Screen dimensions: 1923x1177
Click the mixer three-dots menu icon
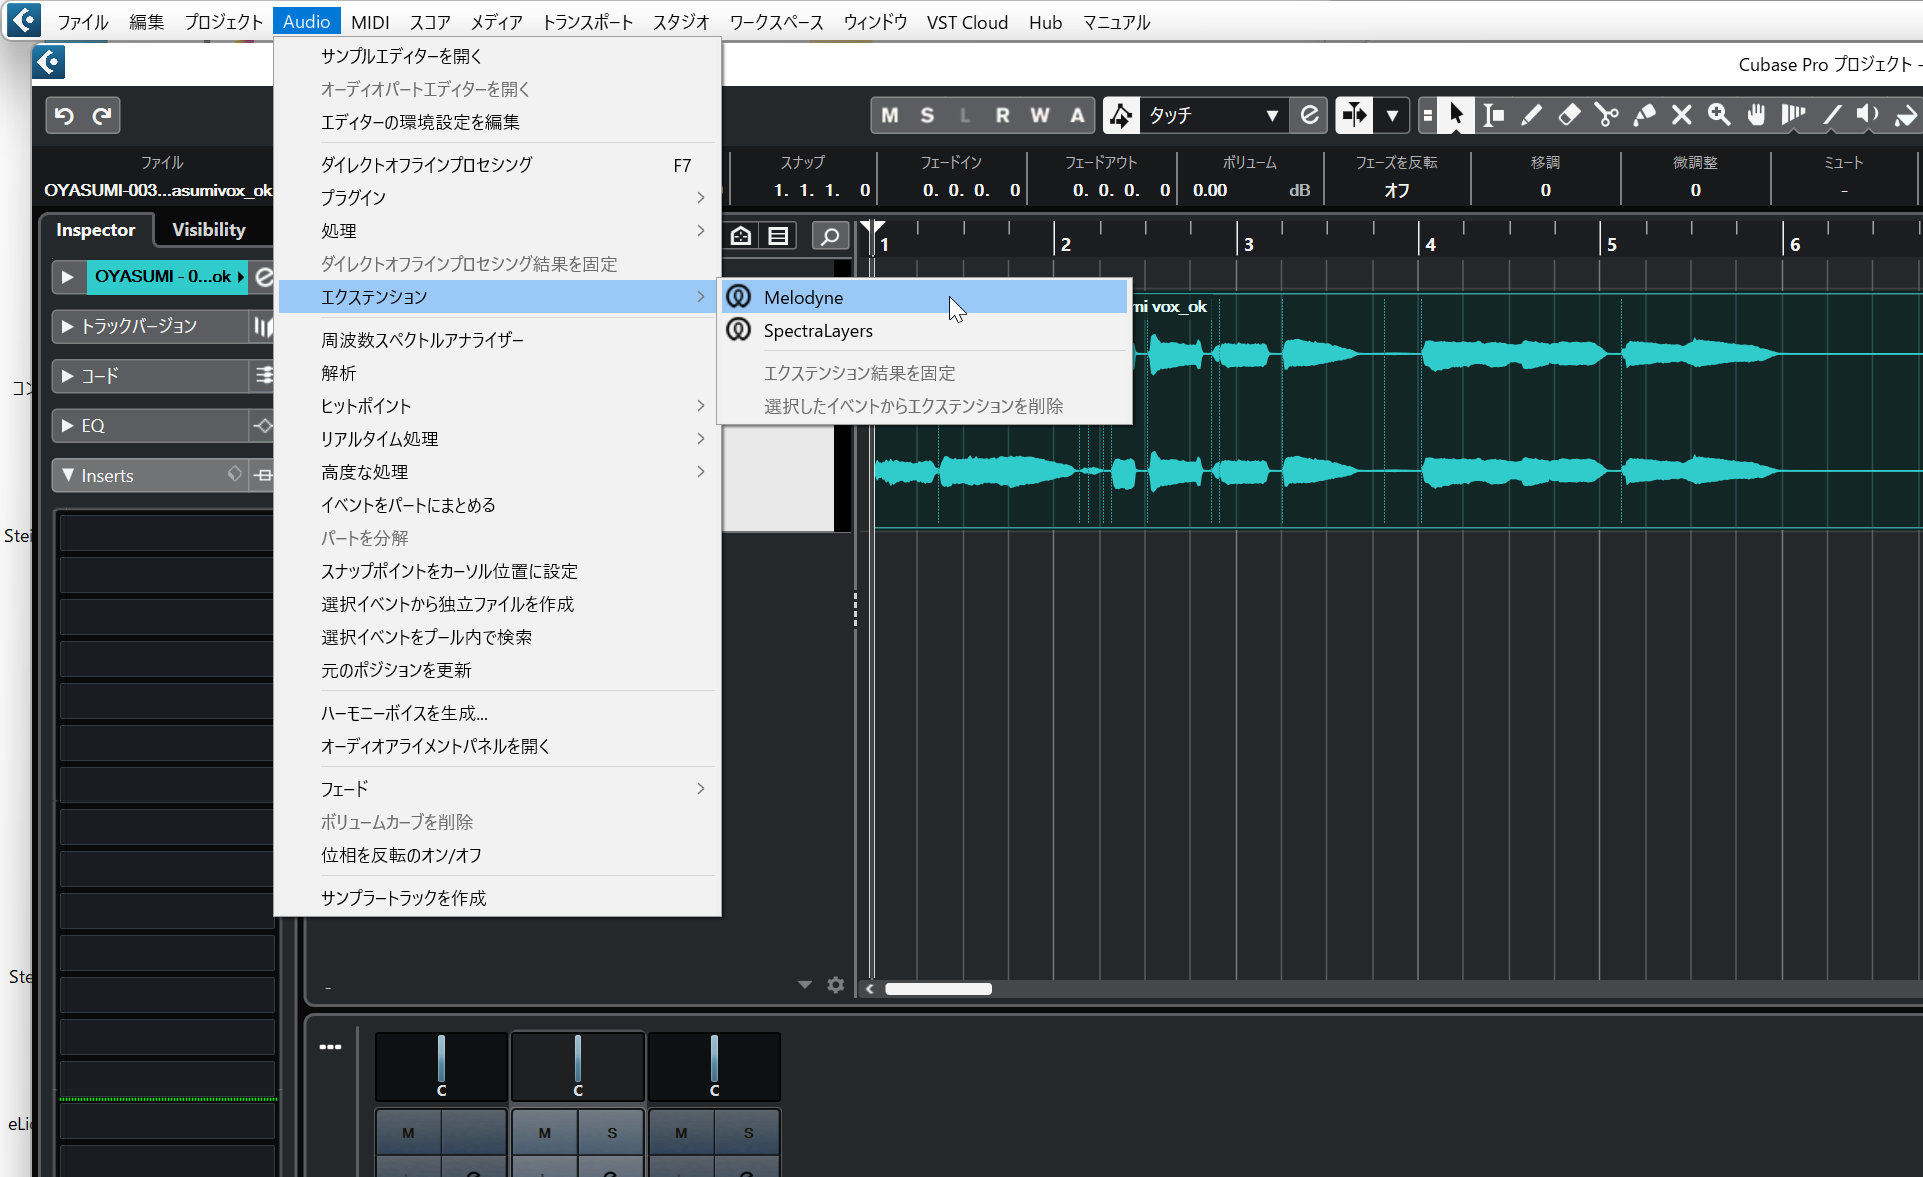330,1047
